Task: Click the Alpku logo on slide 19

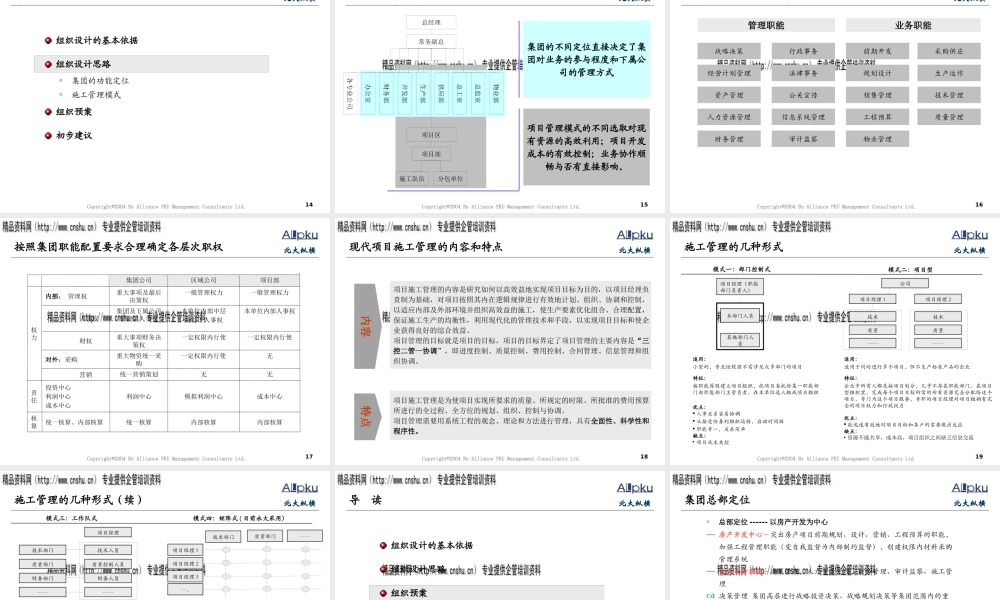Action: click(x=969, y=235)
